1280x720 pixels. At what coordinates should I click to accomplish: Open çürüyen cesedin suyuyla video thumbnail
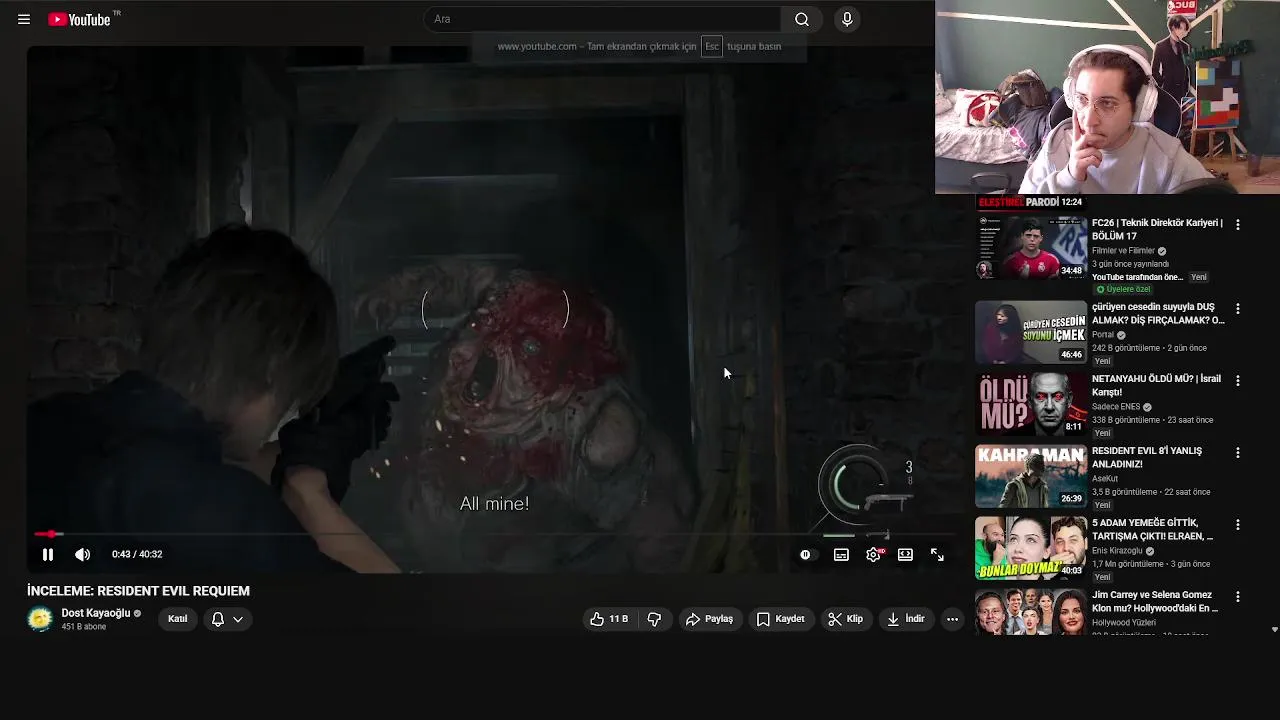[1031, 332]
